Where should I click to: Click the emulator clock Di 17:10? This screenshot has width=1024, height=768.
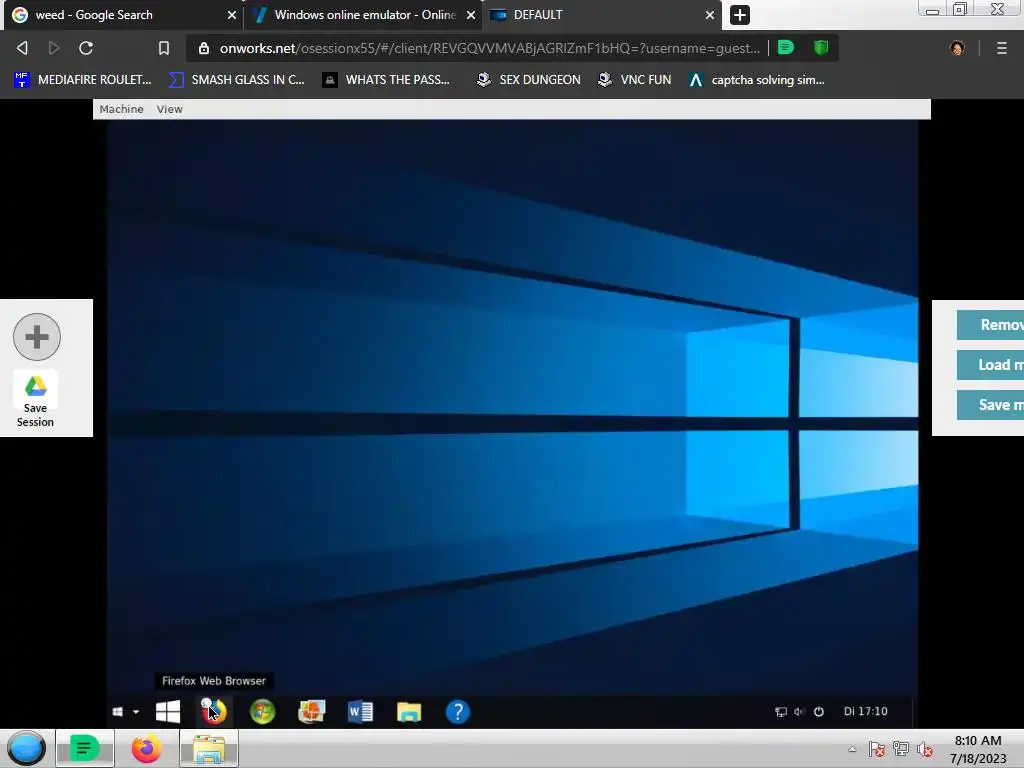coord(865,711)
